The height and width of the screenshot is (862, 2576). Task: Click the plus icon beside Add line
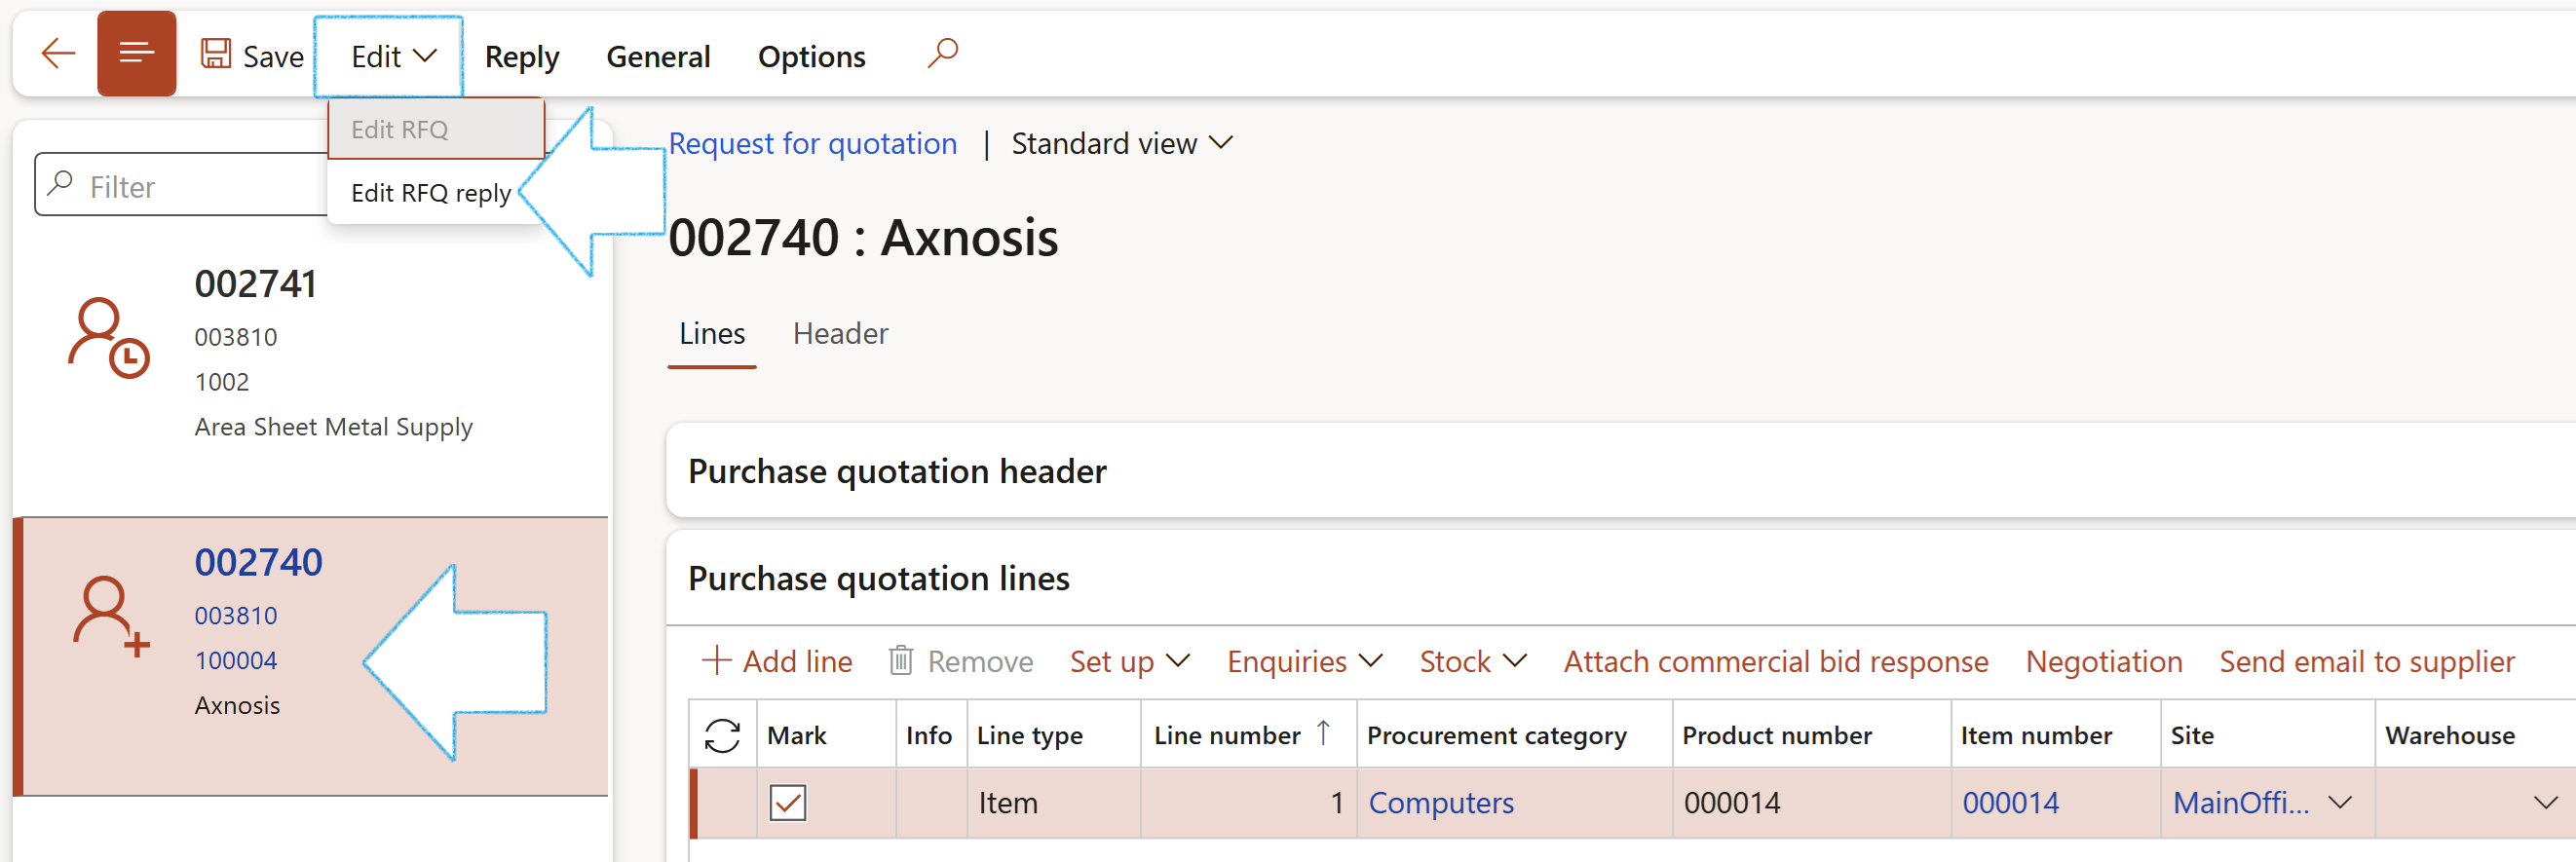pos(716,660)
